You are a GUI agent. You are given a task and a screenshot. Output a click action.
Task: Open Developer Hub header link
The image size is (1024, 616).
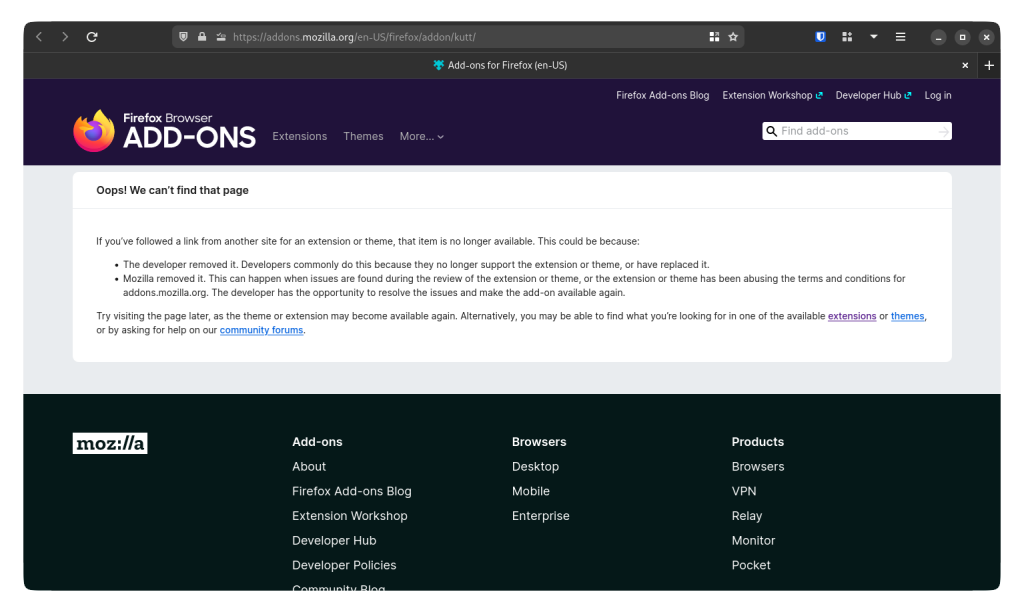(x=873, y=95)
